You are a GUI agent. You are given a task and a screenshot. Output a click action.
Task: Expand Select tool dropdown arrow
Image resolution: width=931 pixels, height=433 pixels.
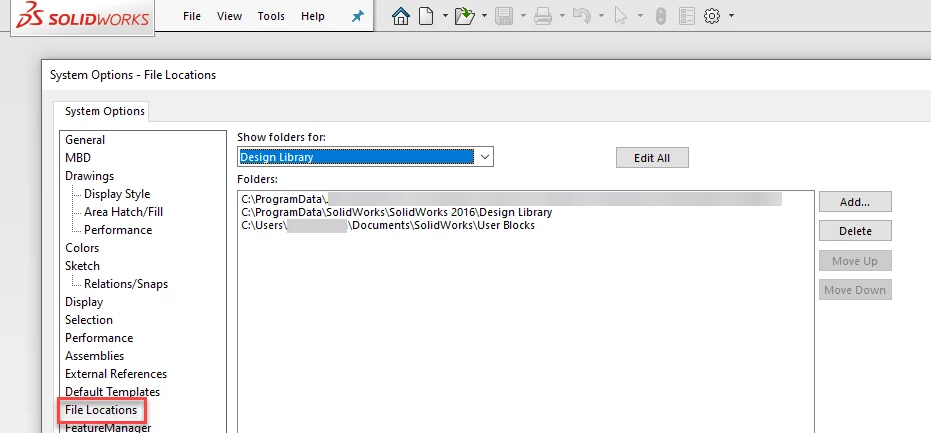(x=640, y=16)
